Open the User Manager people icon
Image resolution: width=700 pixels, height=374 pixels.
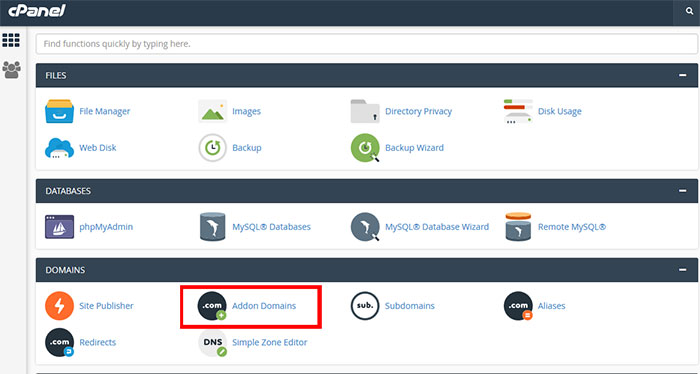(12, 70)
